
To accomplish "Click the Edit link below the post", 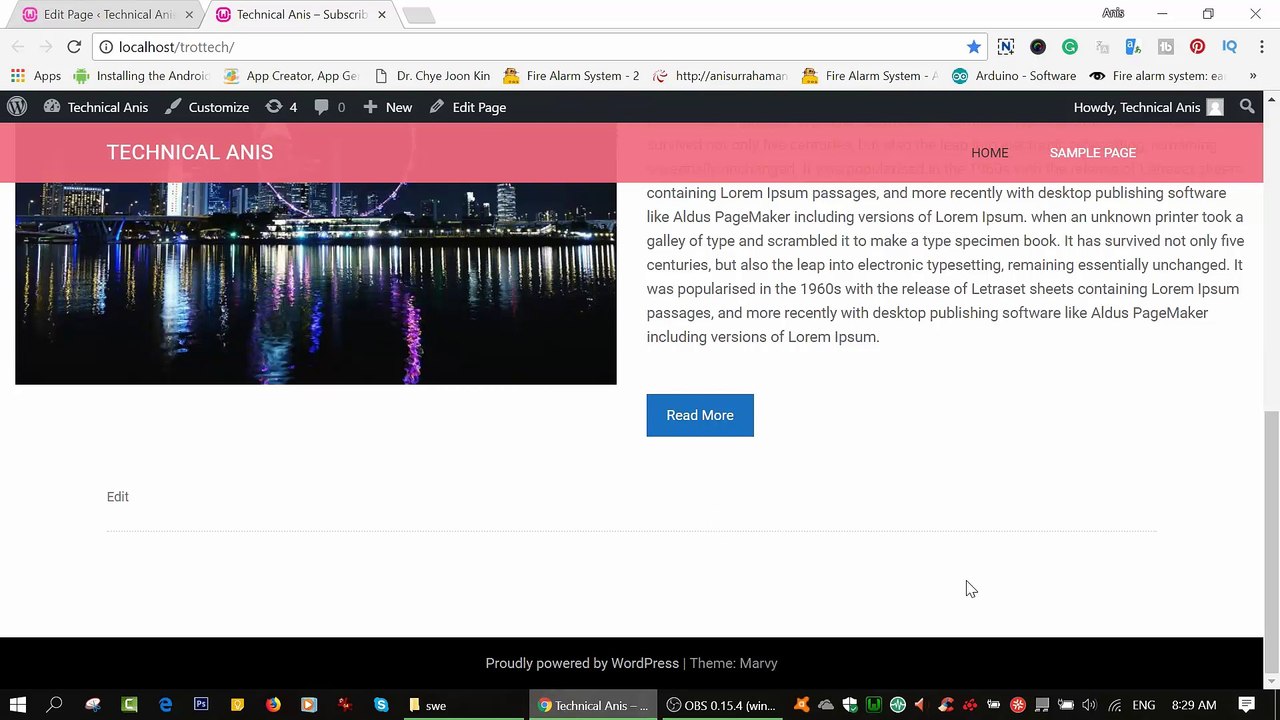I will point(118,496).
